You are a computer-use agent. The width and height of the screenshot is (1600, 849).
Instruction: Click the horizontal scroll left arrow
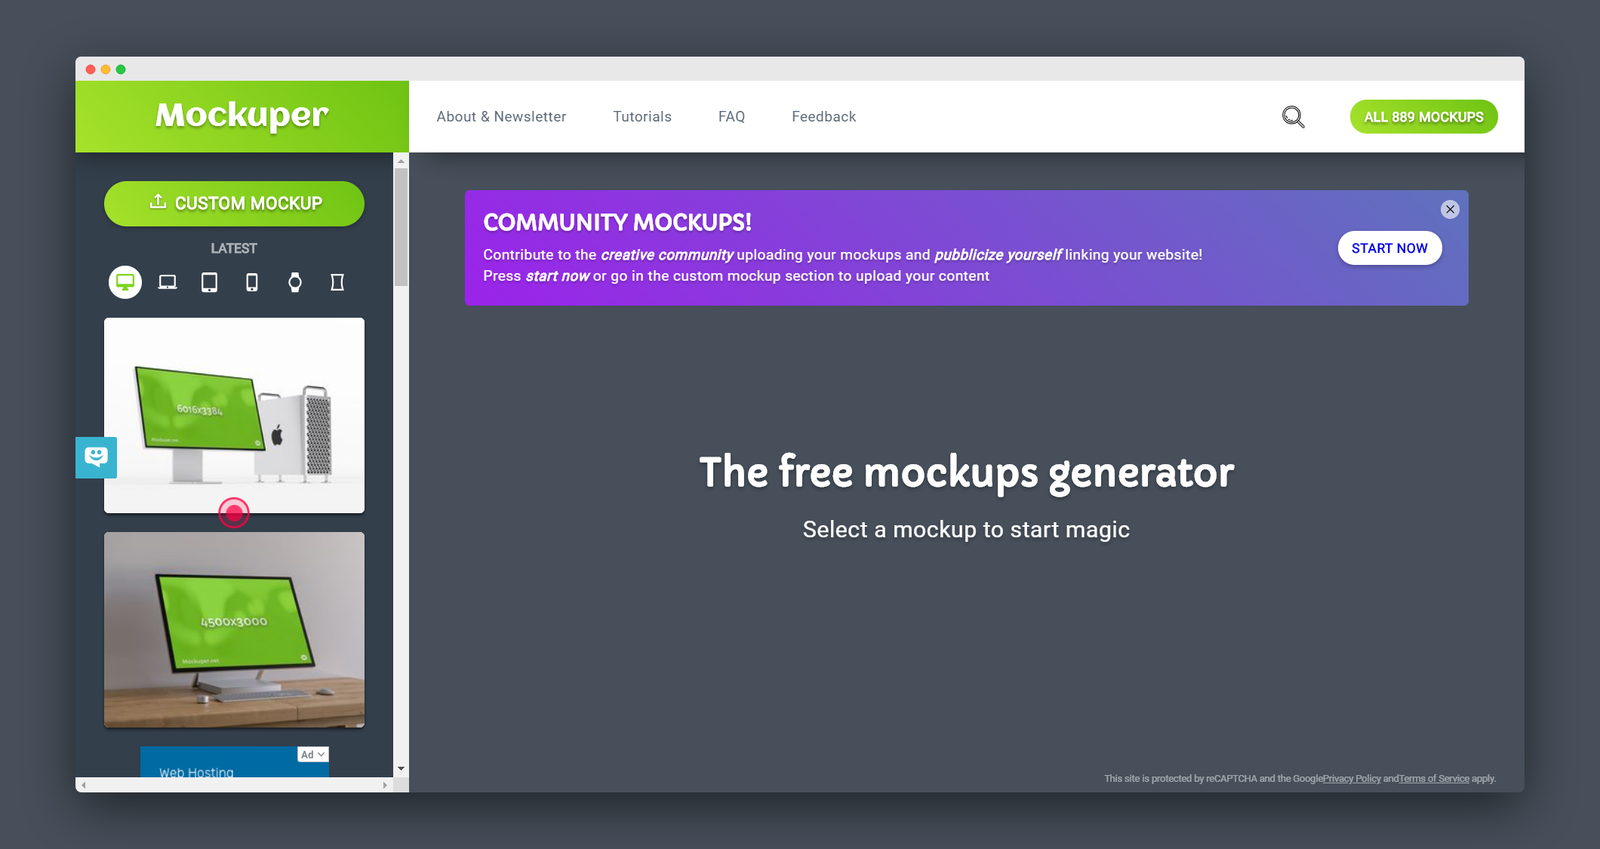[x=84, y=785]
